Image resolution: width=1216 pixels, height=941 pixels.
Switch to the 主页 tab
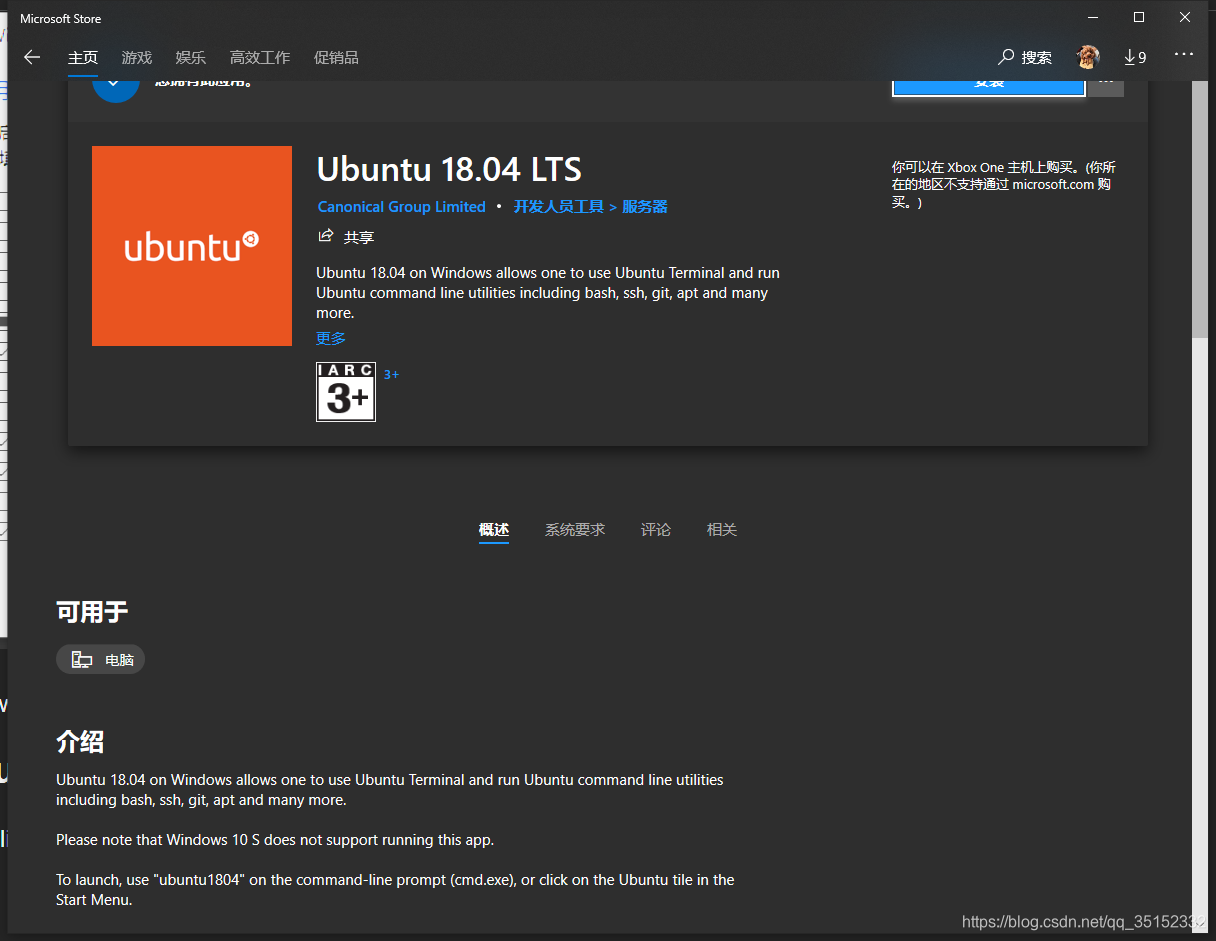click(x=83, y=57)
